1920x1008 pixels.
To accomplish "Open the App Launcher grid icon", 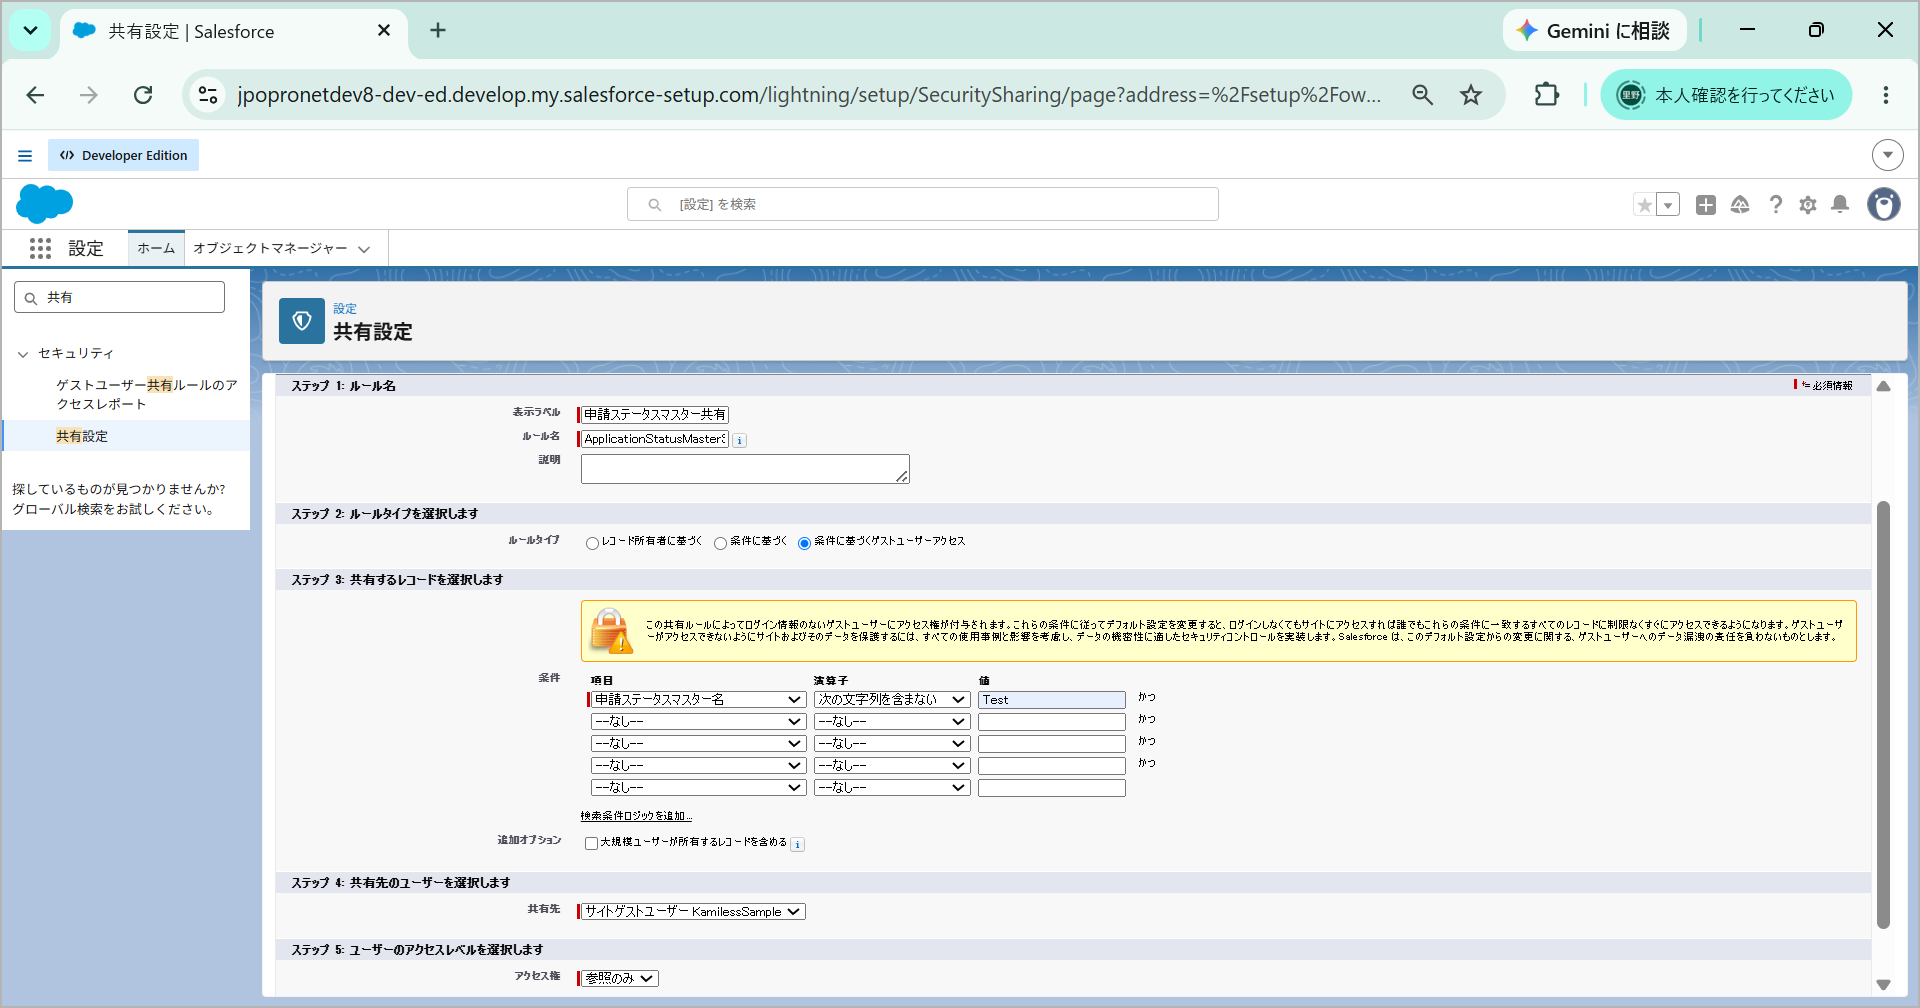I will (40, 248).
